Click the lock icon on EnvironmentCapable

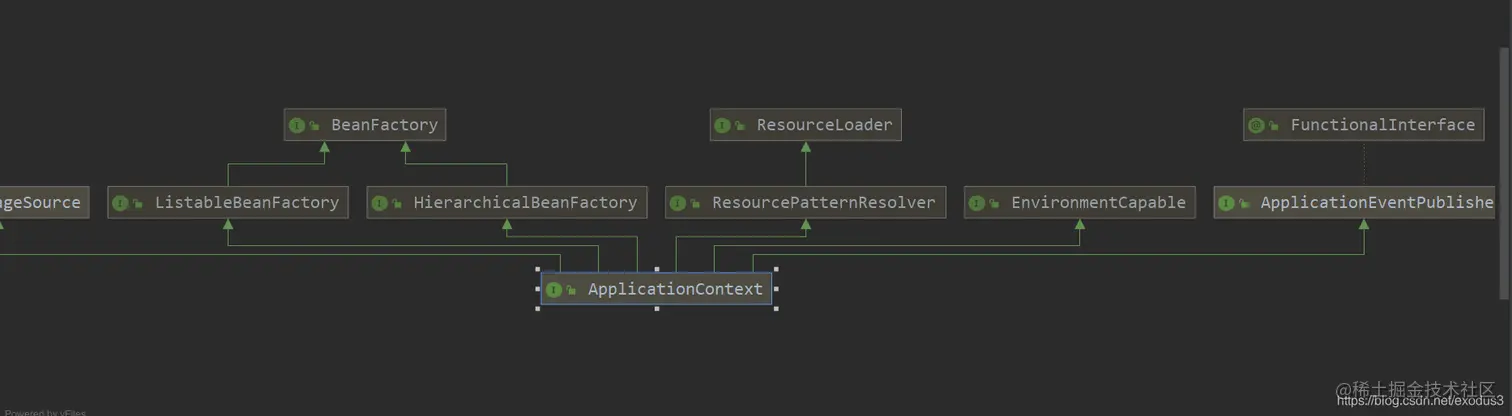click(x=994, y=204)
